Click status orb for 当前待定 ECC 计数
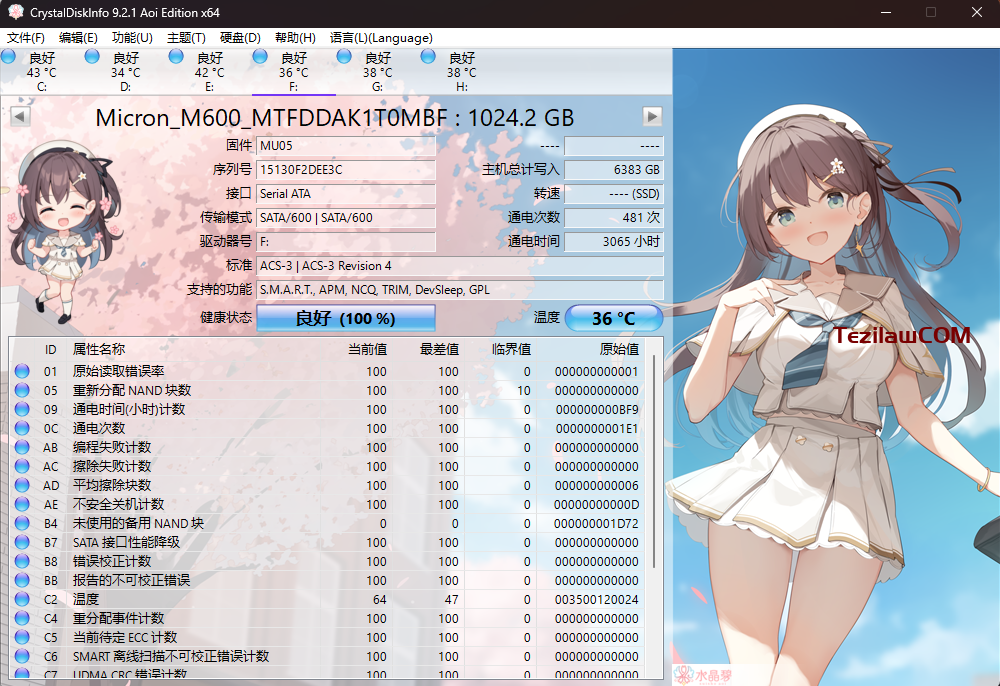This screenshot has height=686, width=1000. pos(22,637)
